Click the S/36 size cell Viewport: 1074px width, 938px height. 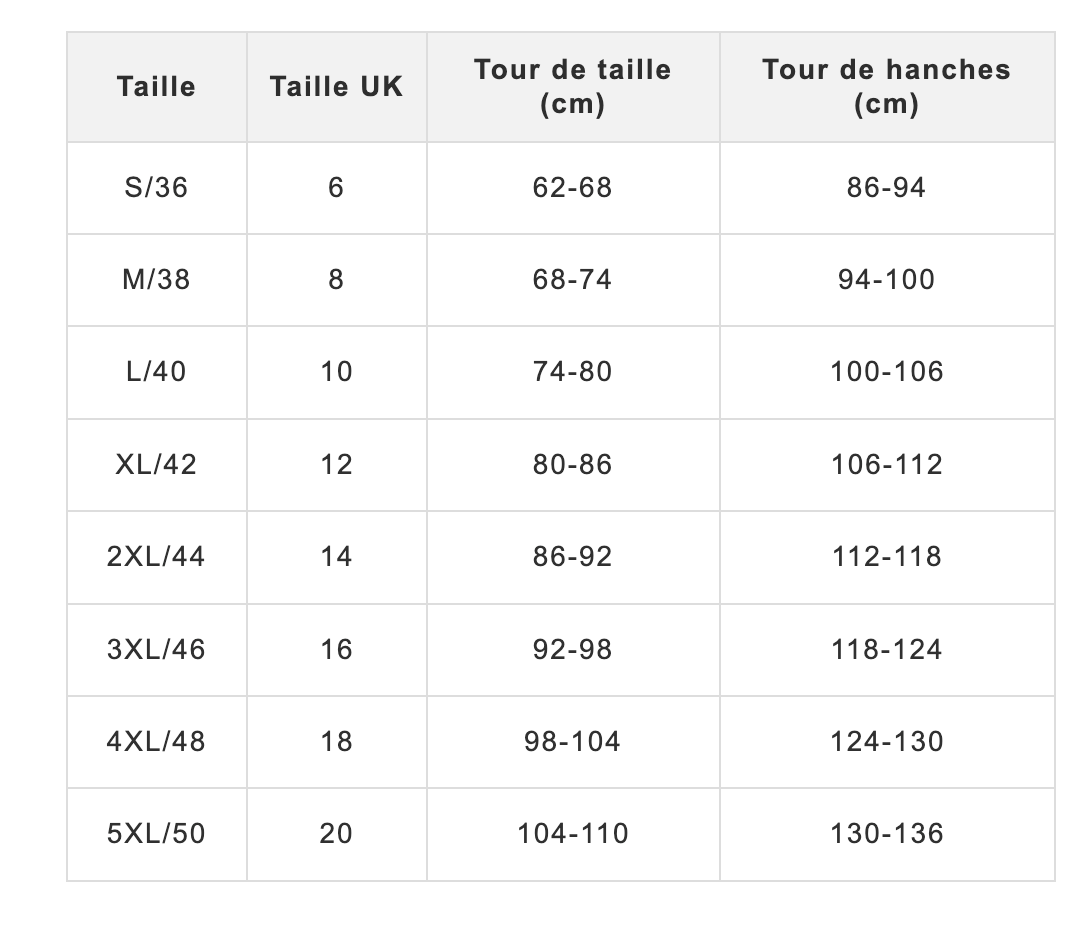pyautogui.click(x=156, y=187)
